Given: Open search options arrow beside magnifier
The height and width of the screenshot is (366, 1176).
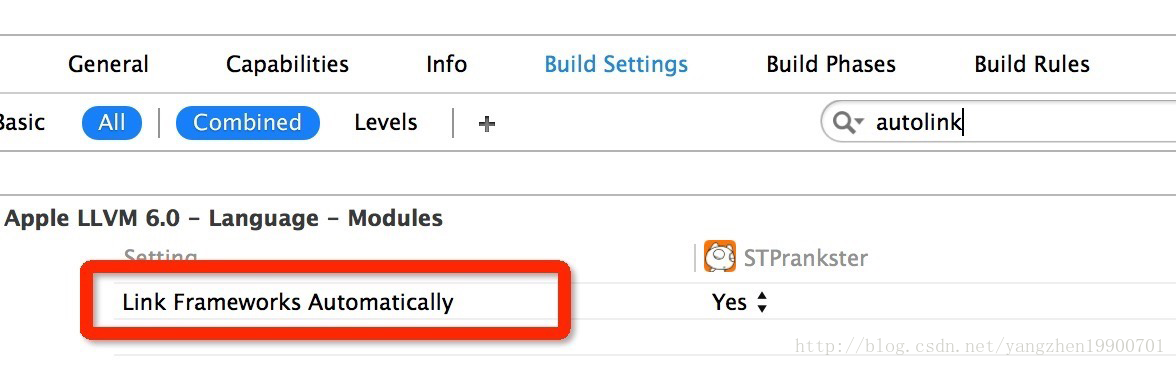Looking at the screenshot, I should point(860,122).
